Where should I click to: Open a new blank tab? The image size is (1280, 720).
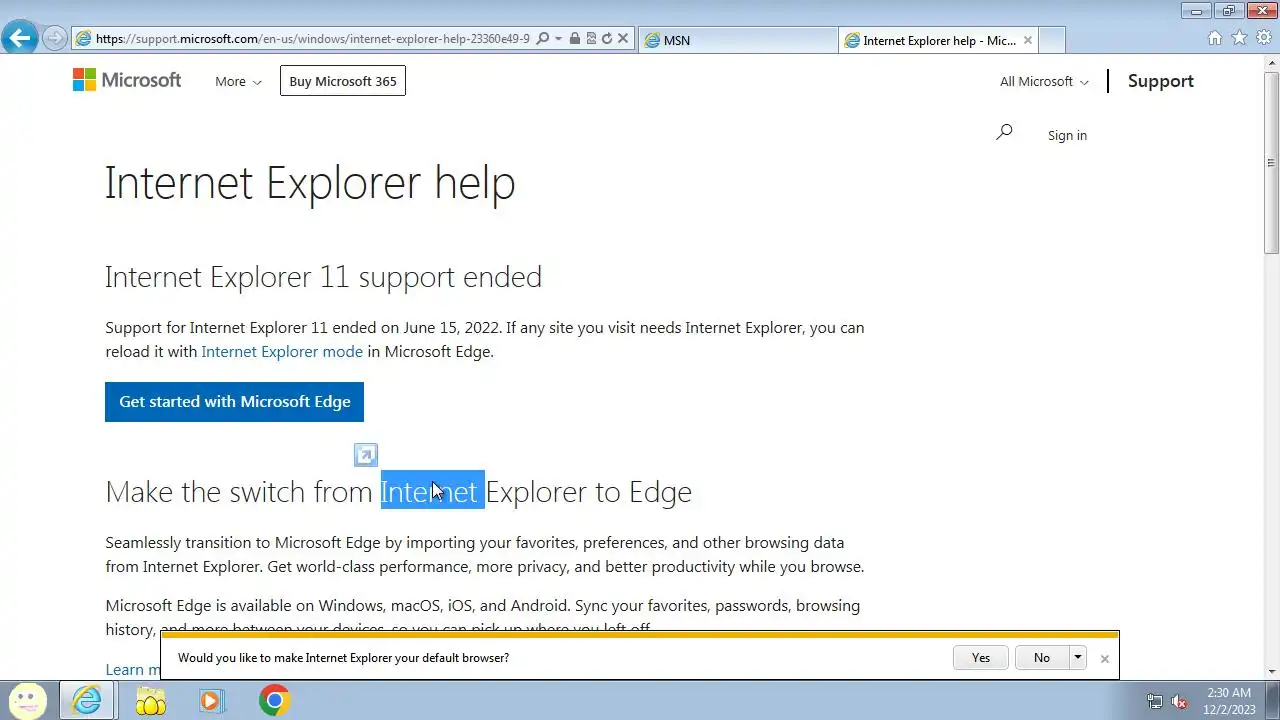(x=1051, y=40)
